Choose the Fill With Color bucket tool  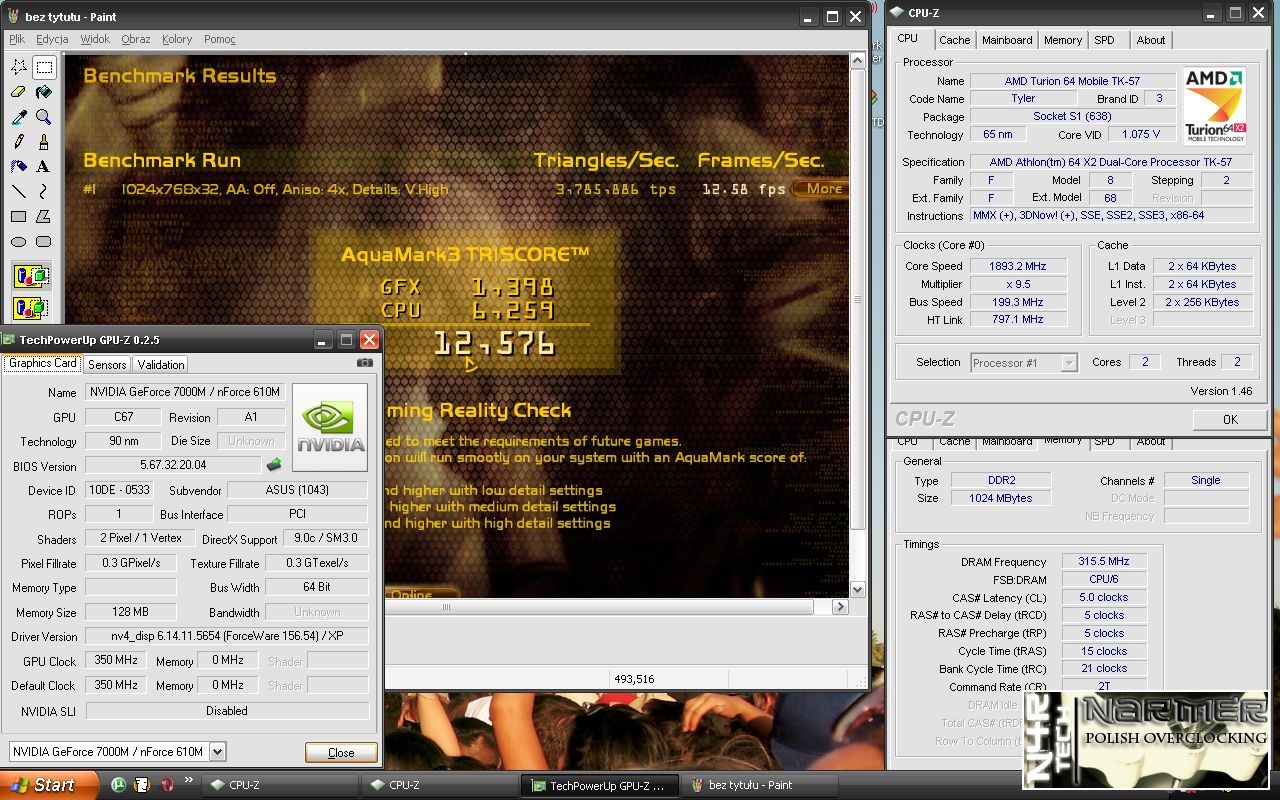coord(44,93)
